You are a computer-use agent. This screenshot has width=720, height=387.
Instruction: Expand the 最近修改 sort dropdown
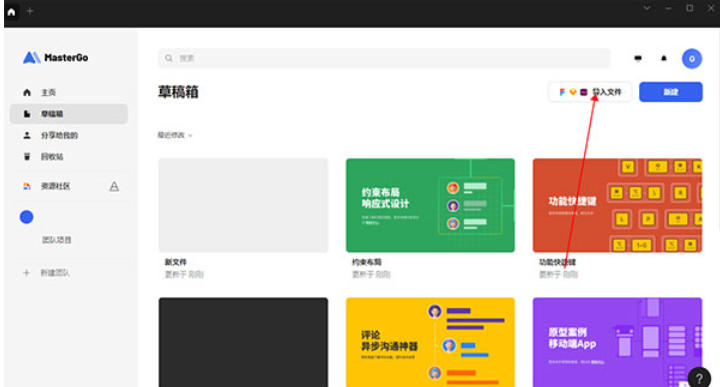coord(175,135)
